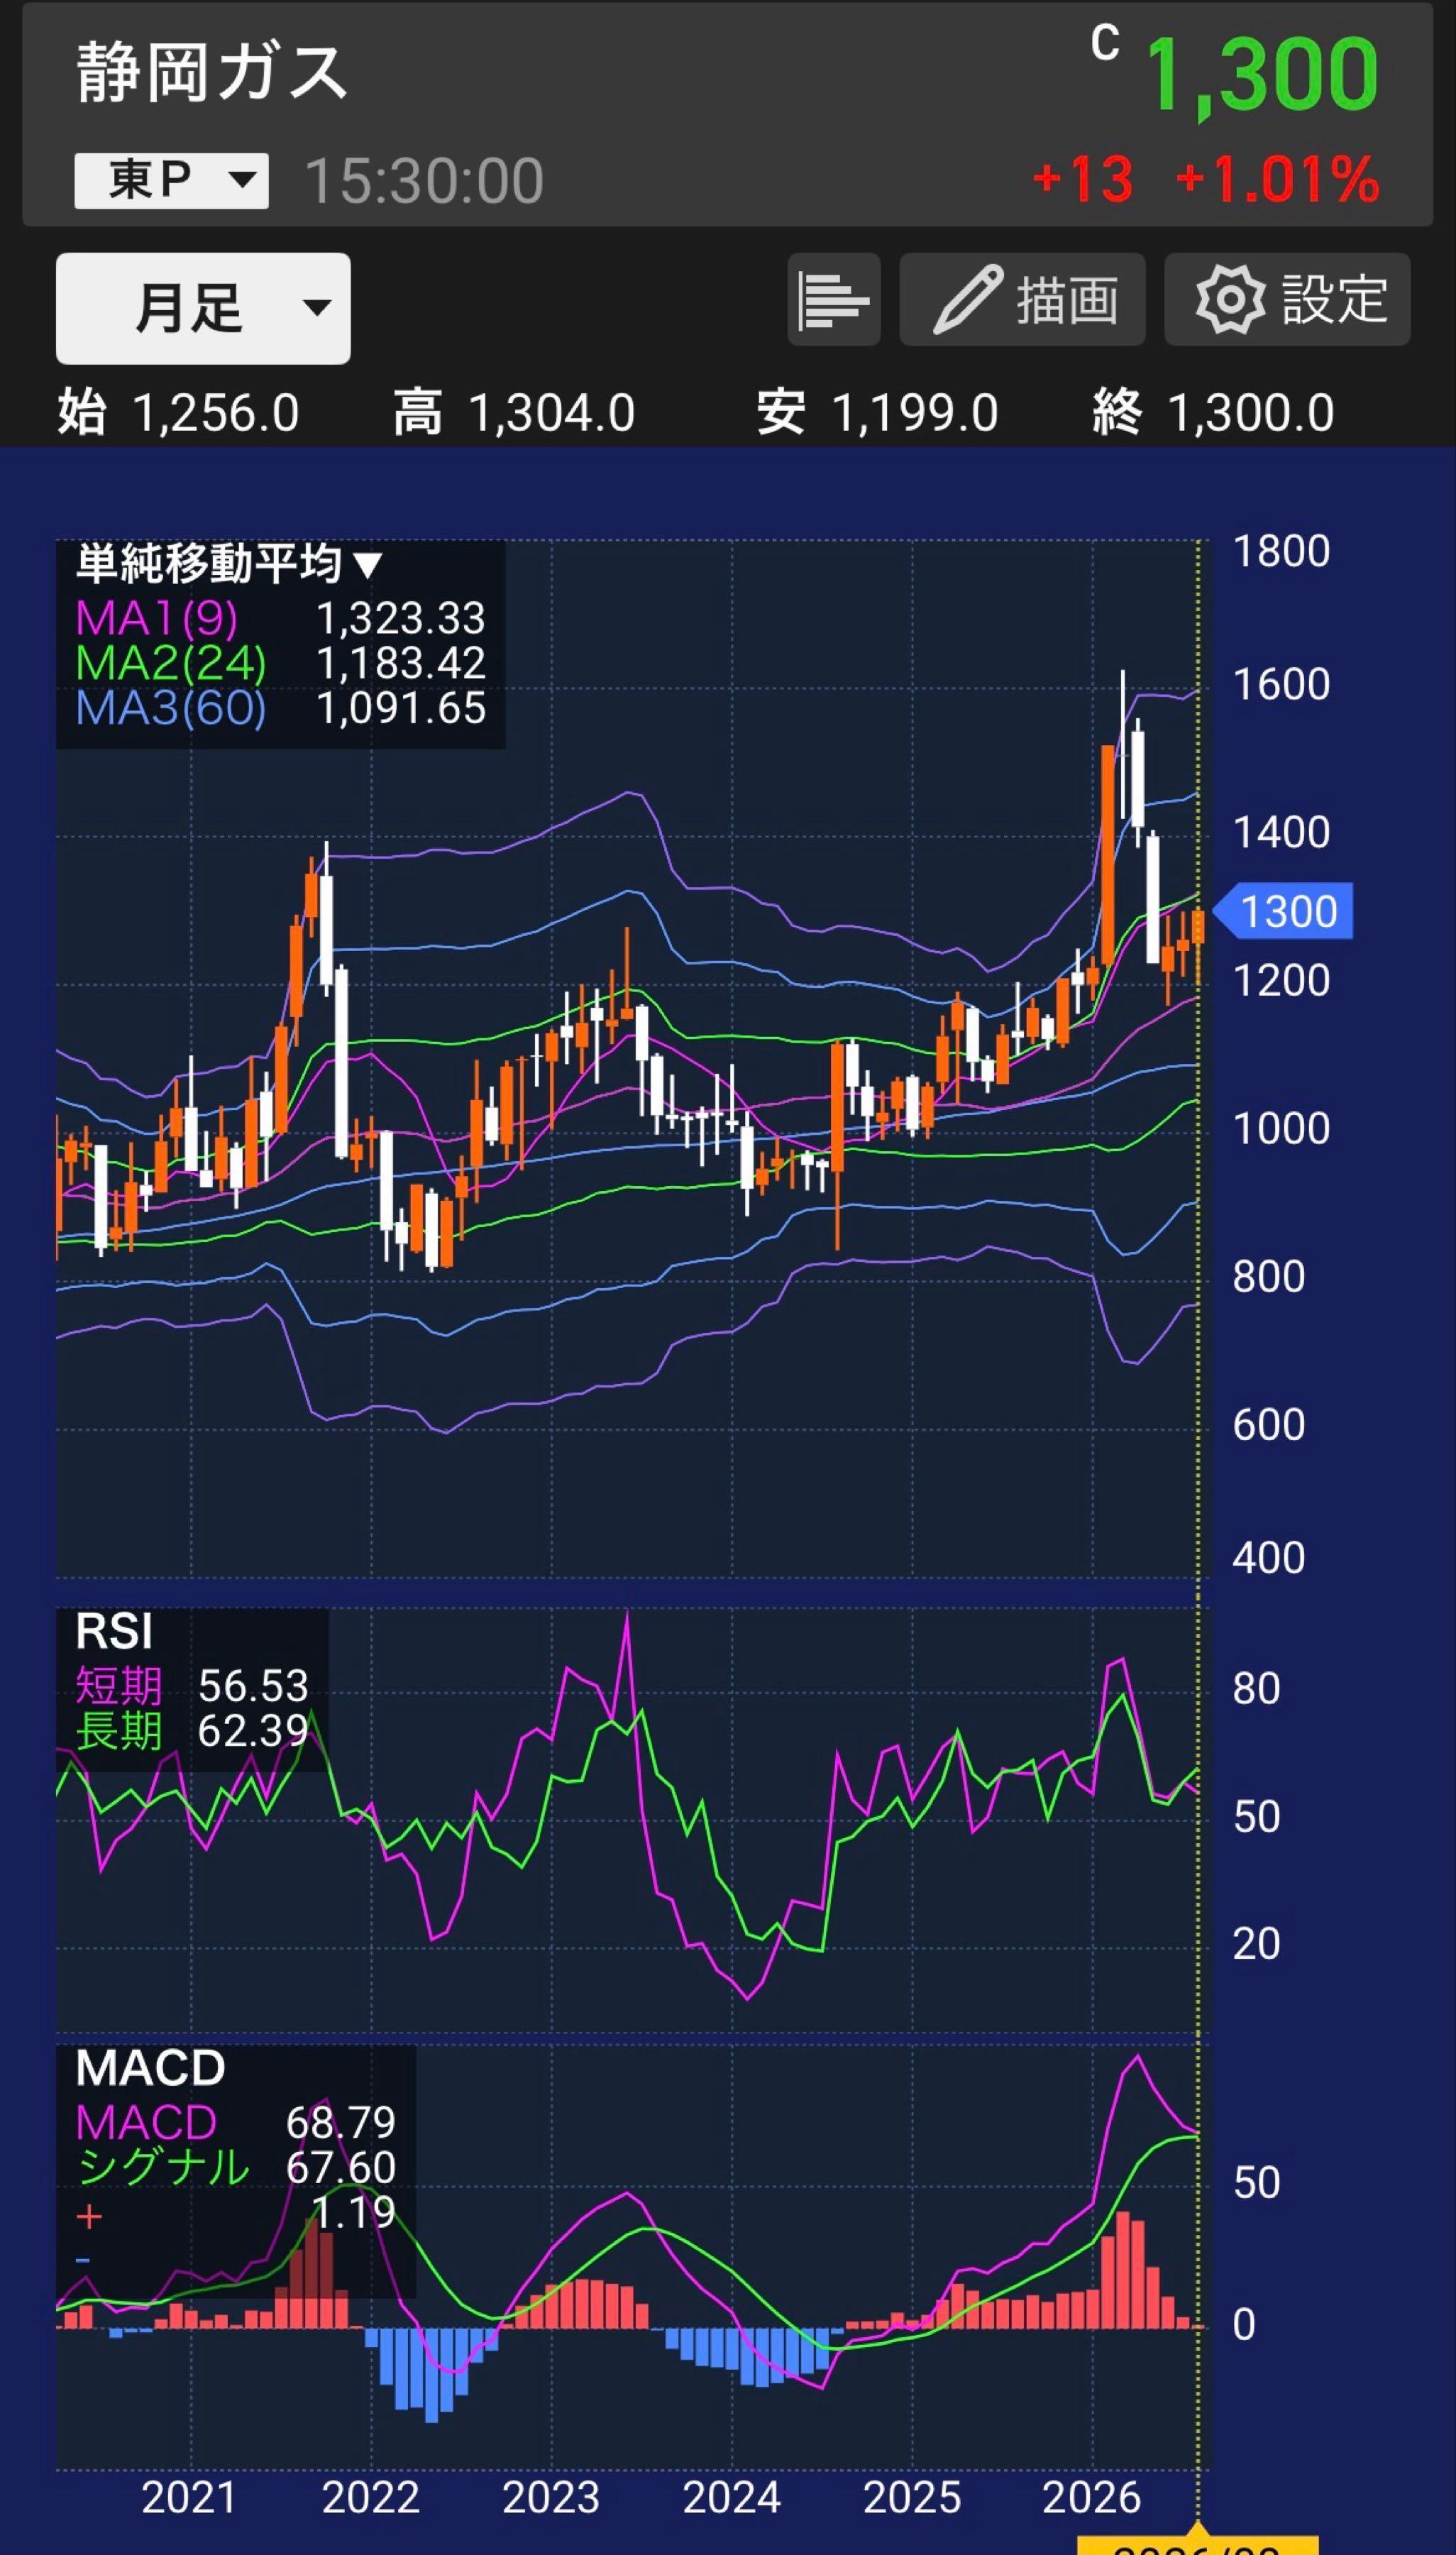Image resolution: width=1456 pixels, height=2555 pixels.
Task: Select the RSI panel label
Action: pos(114,1632)
